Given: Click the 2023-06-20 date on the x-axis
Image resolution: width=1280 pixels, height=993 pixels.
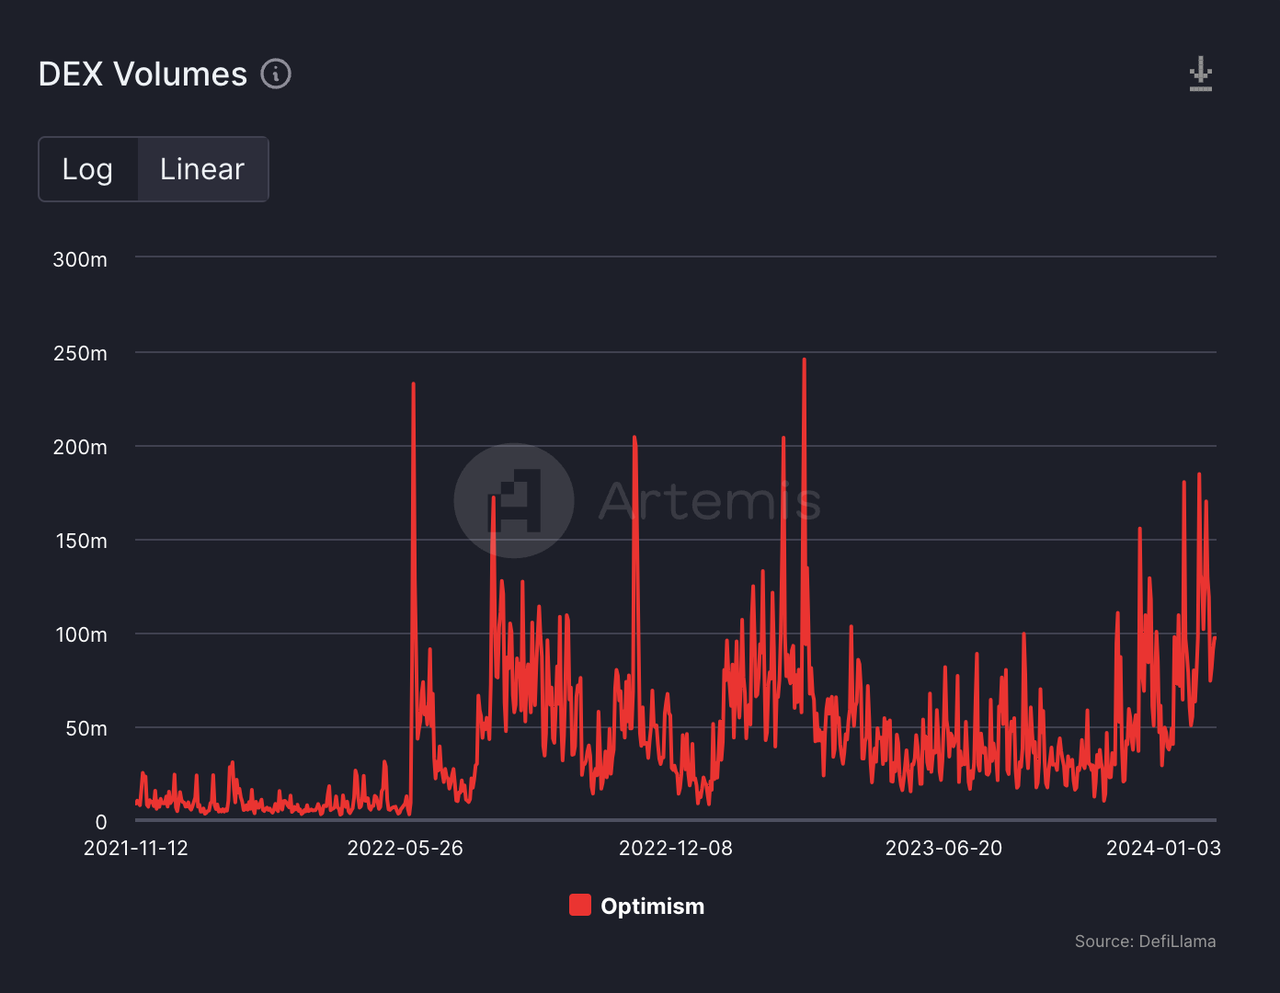Looking at the screenshot, I should (943, 848).
